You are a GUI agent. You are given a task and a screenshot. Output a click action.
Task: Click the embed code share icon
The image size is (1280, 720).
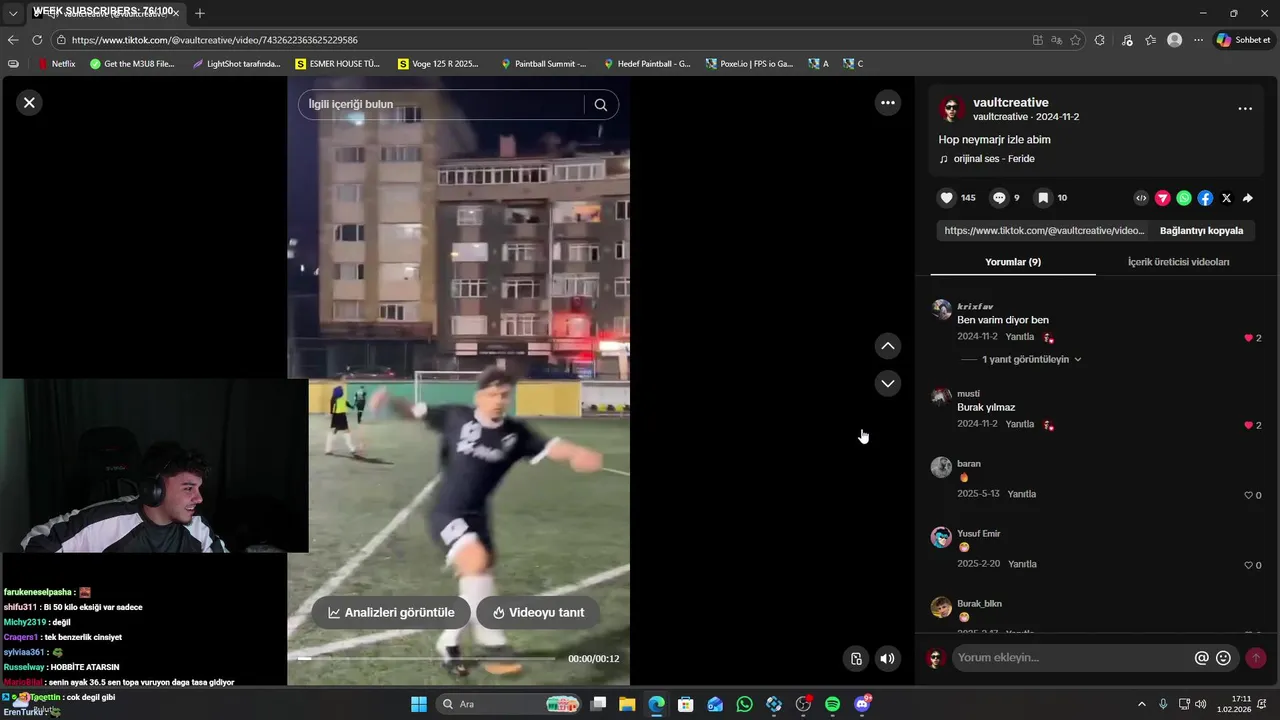1141,198
